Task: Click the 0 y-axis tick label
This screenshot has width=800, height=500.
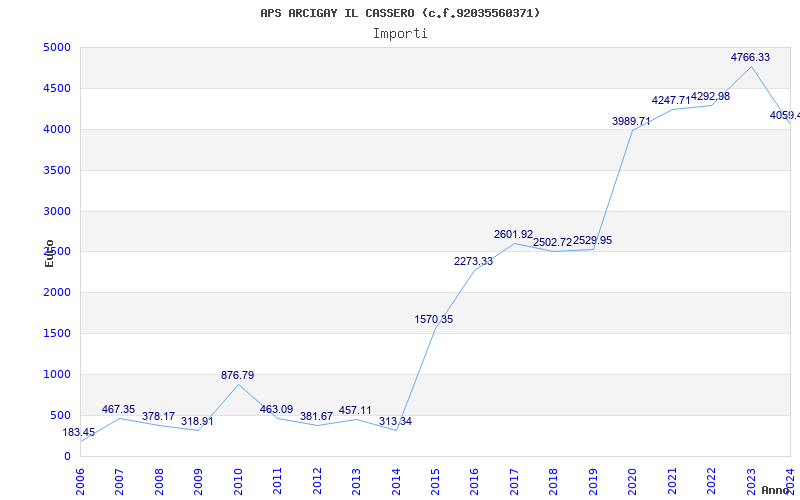Action: tap(67, 457)
